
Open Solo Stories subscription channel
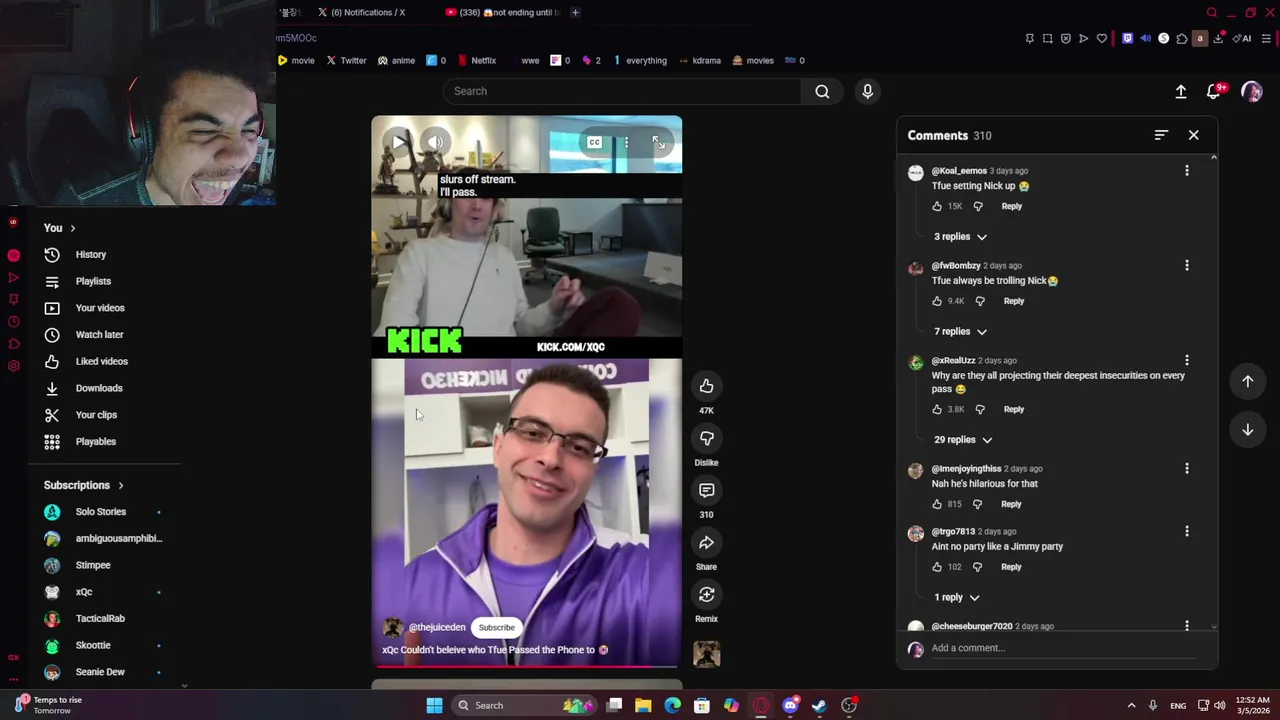point(101,512)
